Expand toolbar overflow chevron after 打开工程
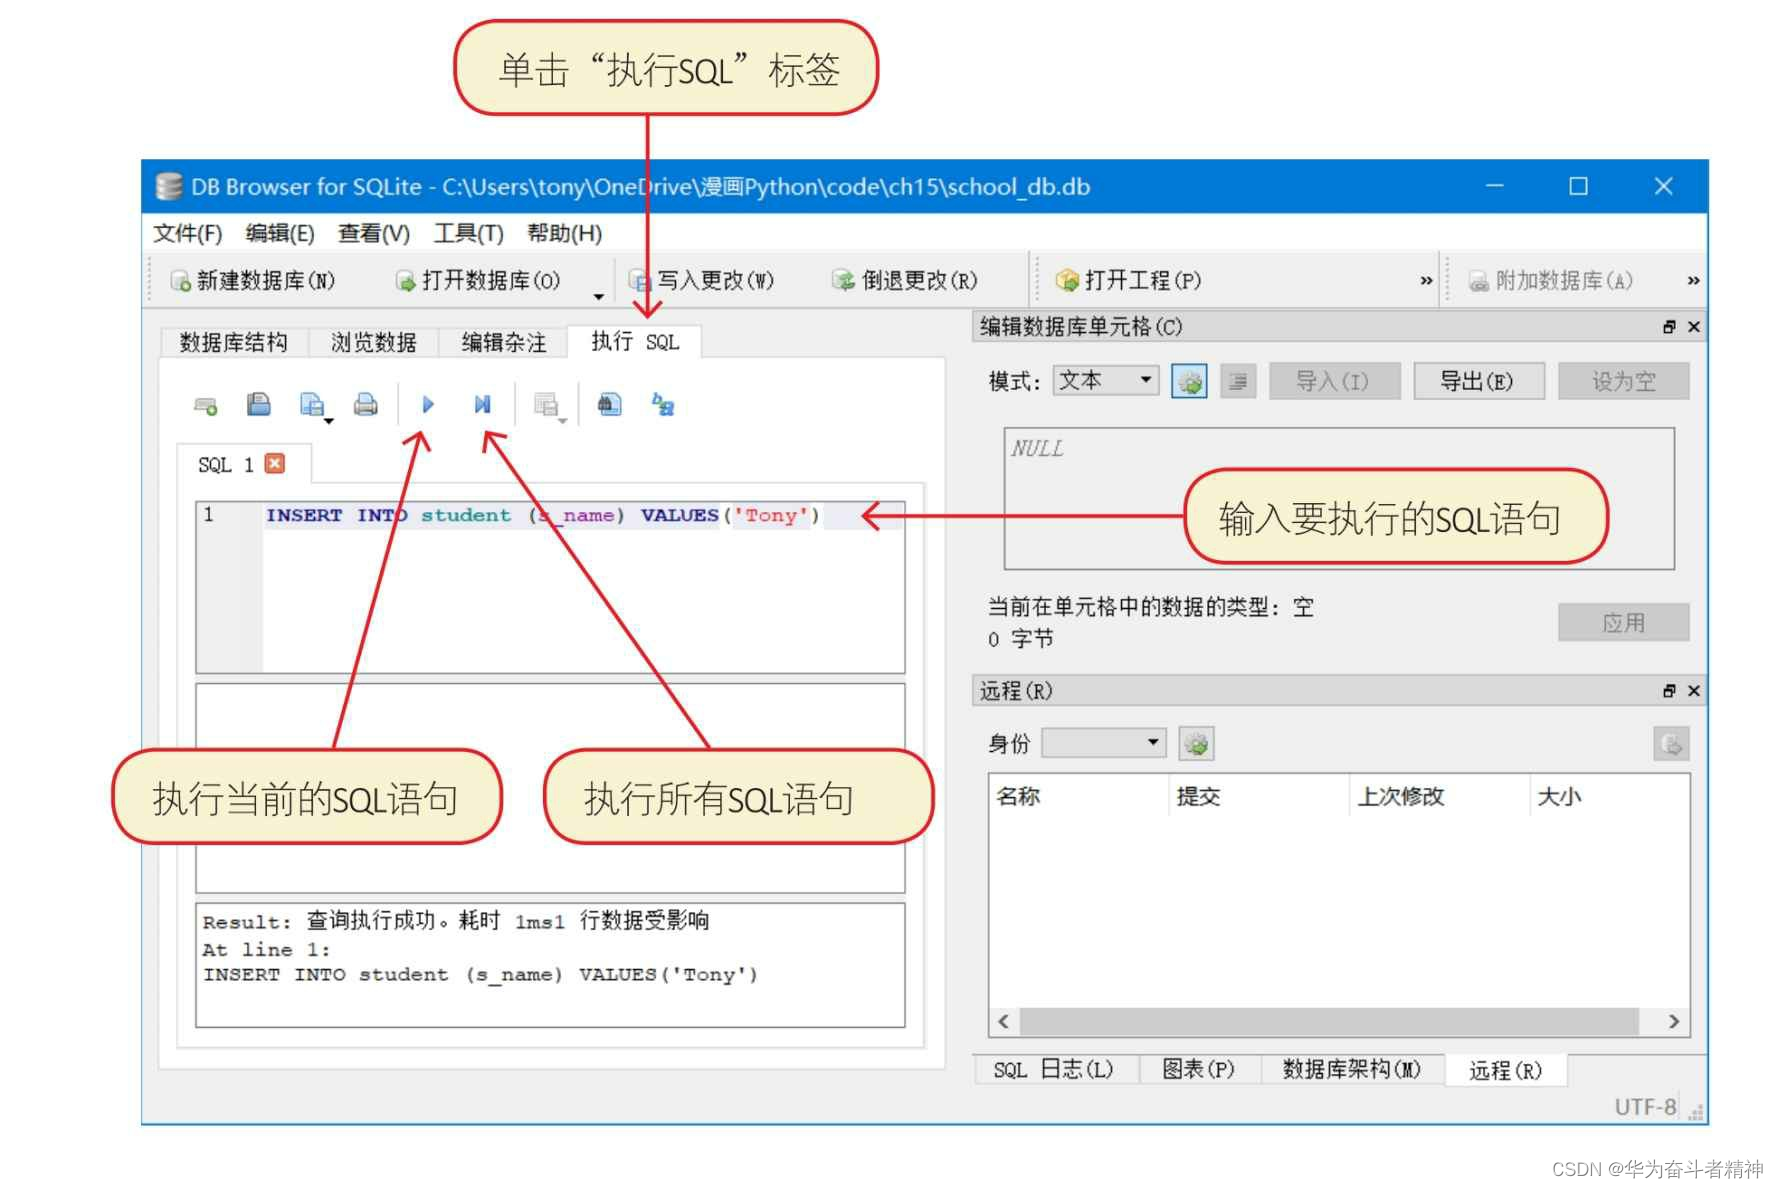 coord(1426,281)
